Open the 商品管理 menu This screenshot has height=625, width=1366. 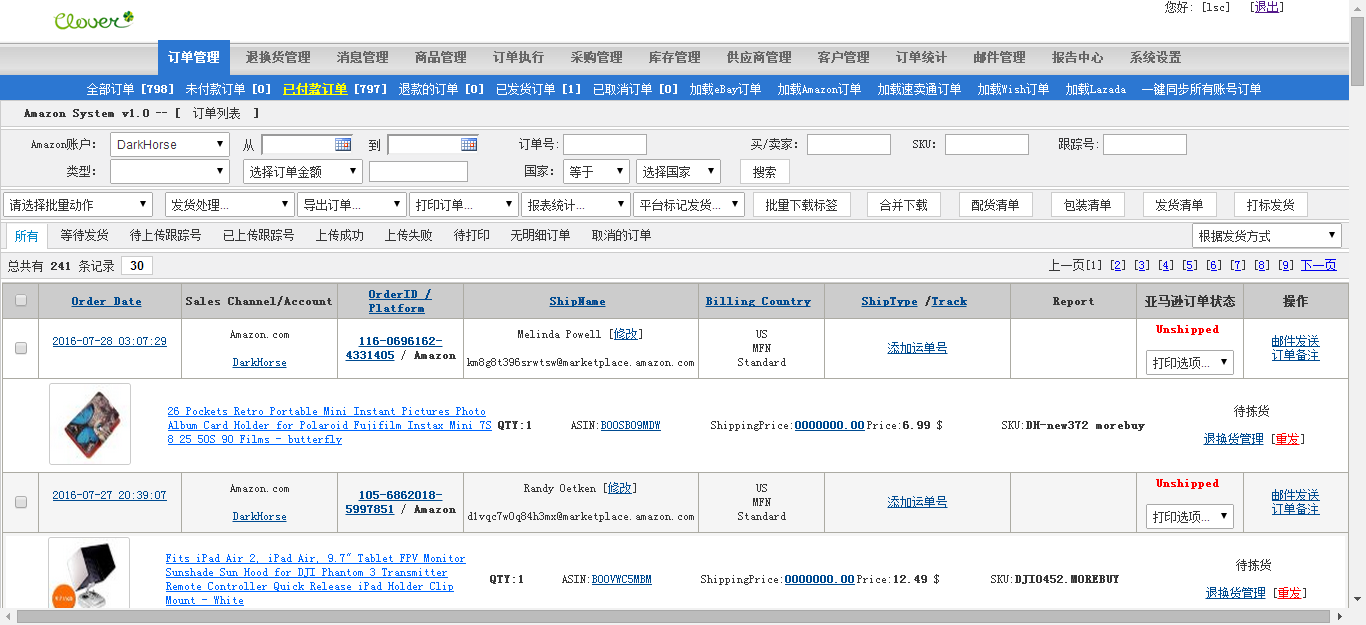point(440,58)
